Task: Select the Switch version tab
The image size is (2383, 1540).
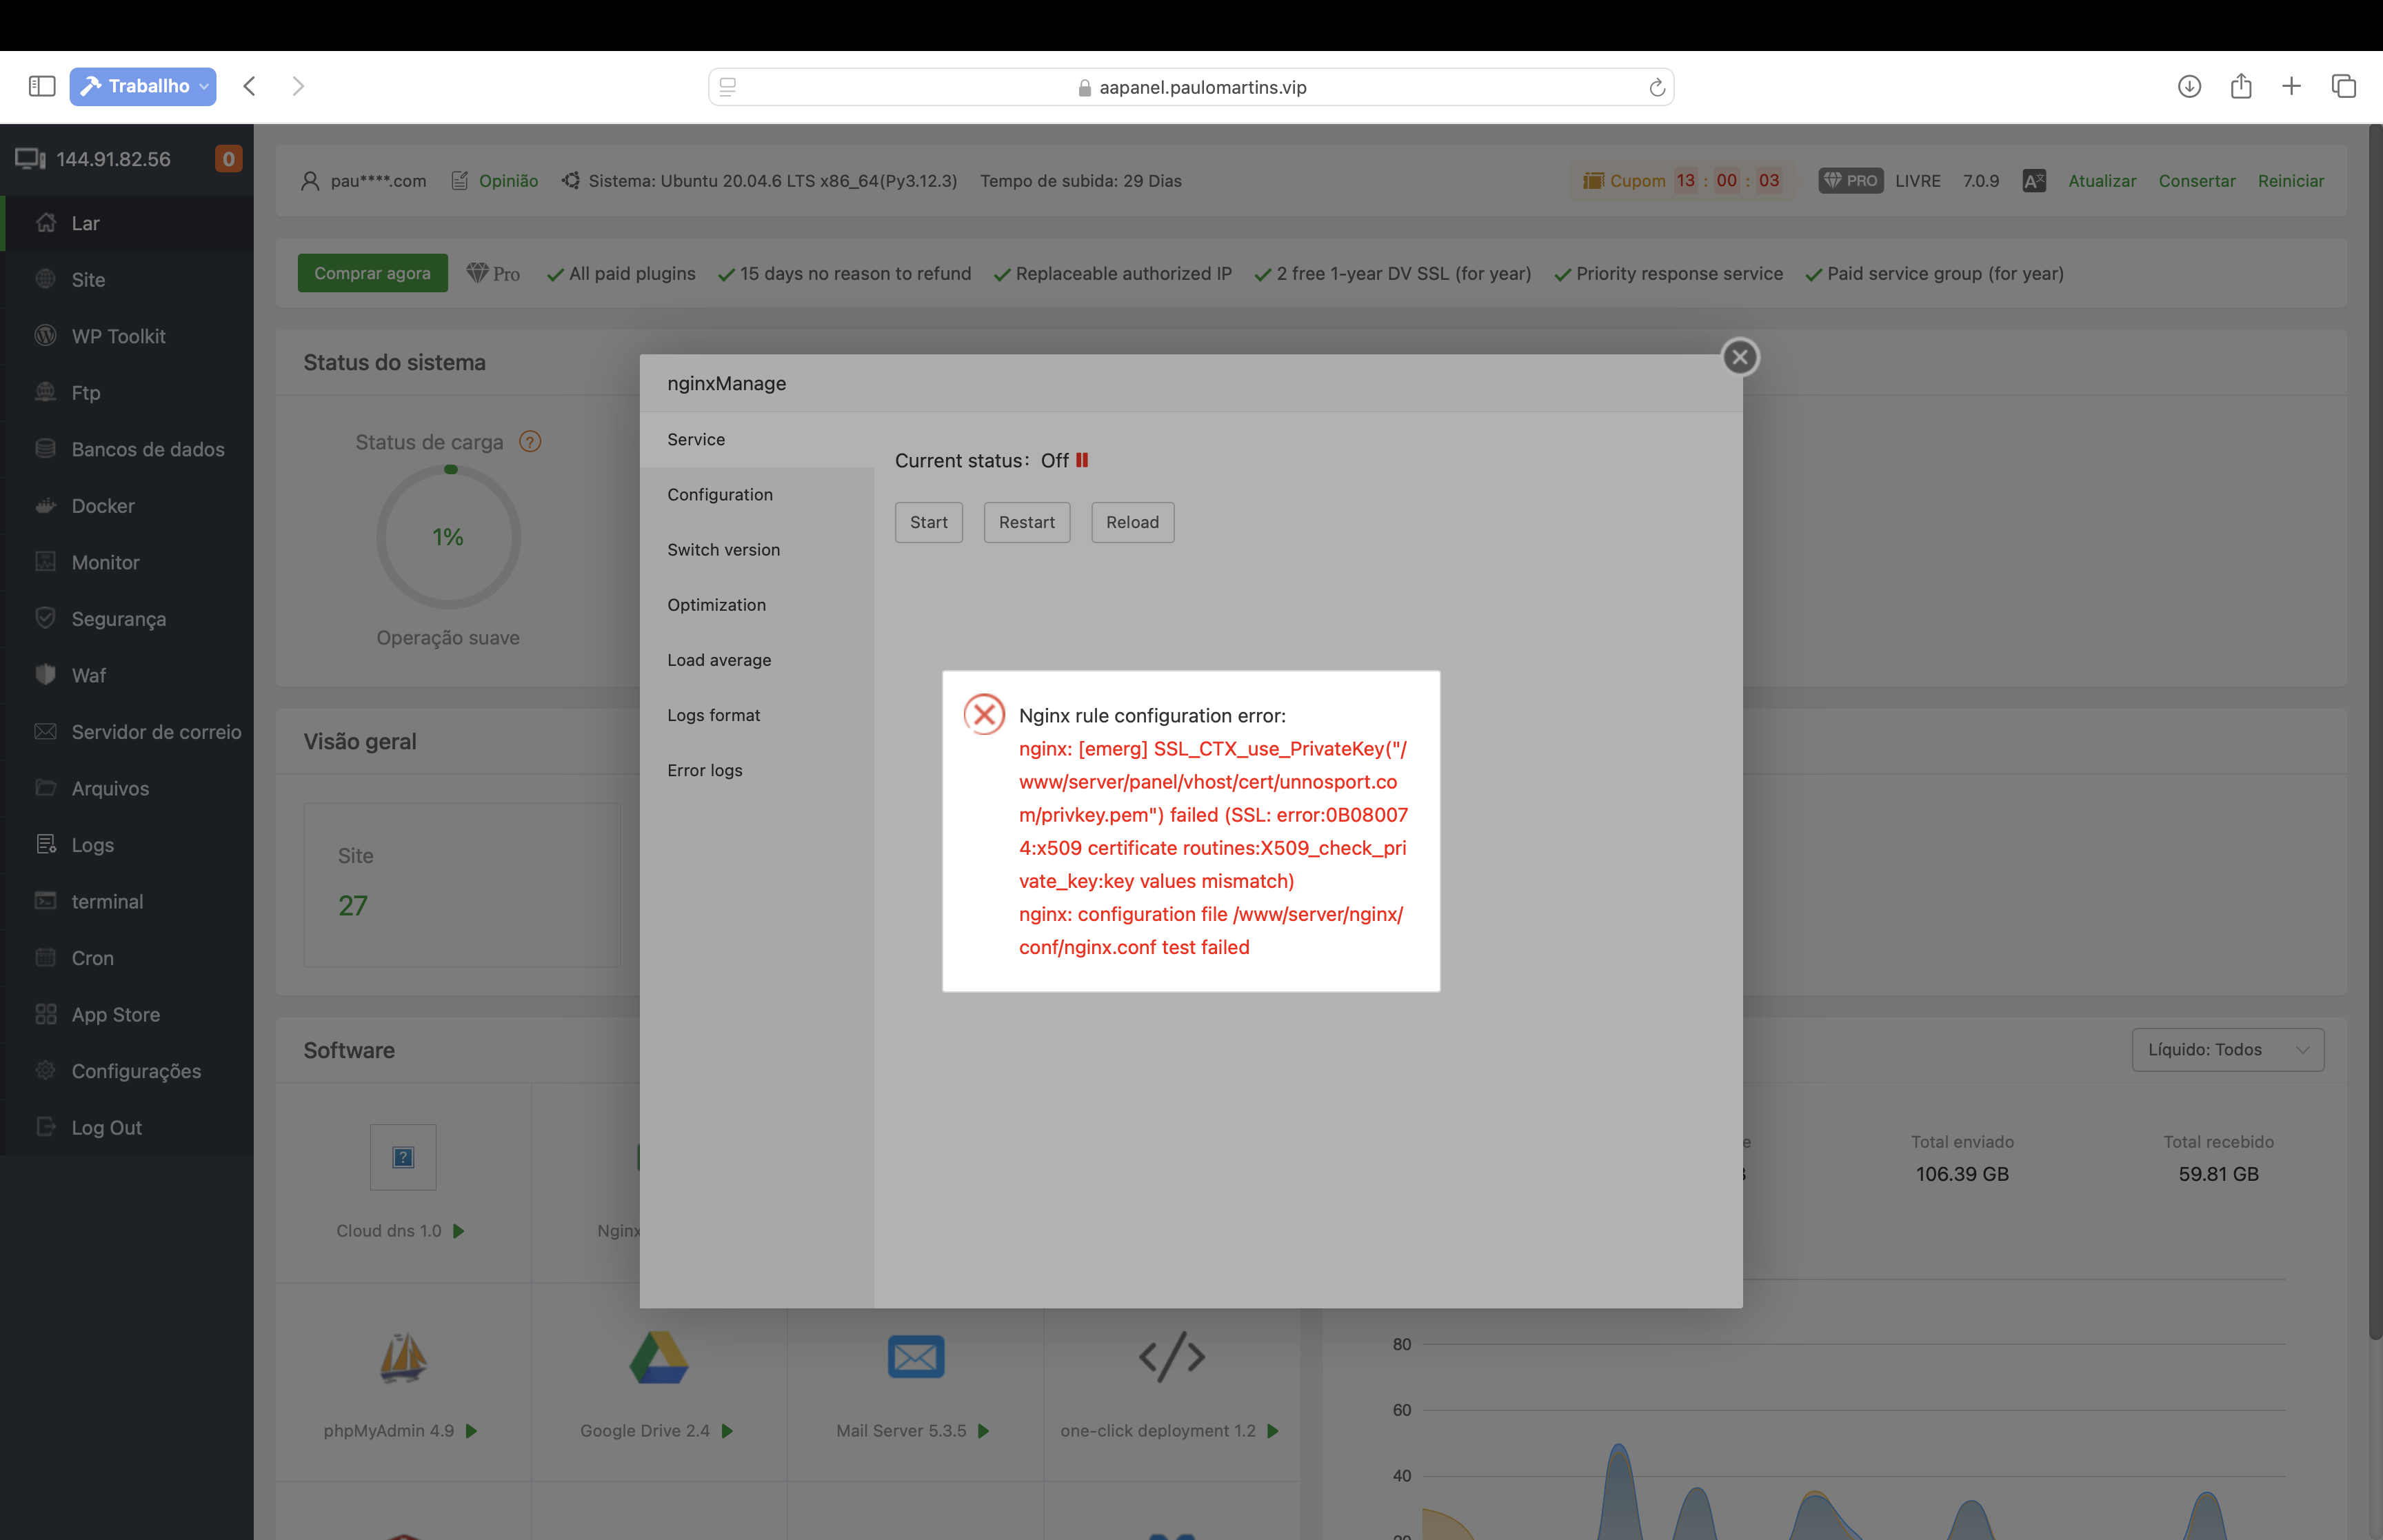Action: 723,550
